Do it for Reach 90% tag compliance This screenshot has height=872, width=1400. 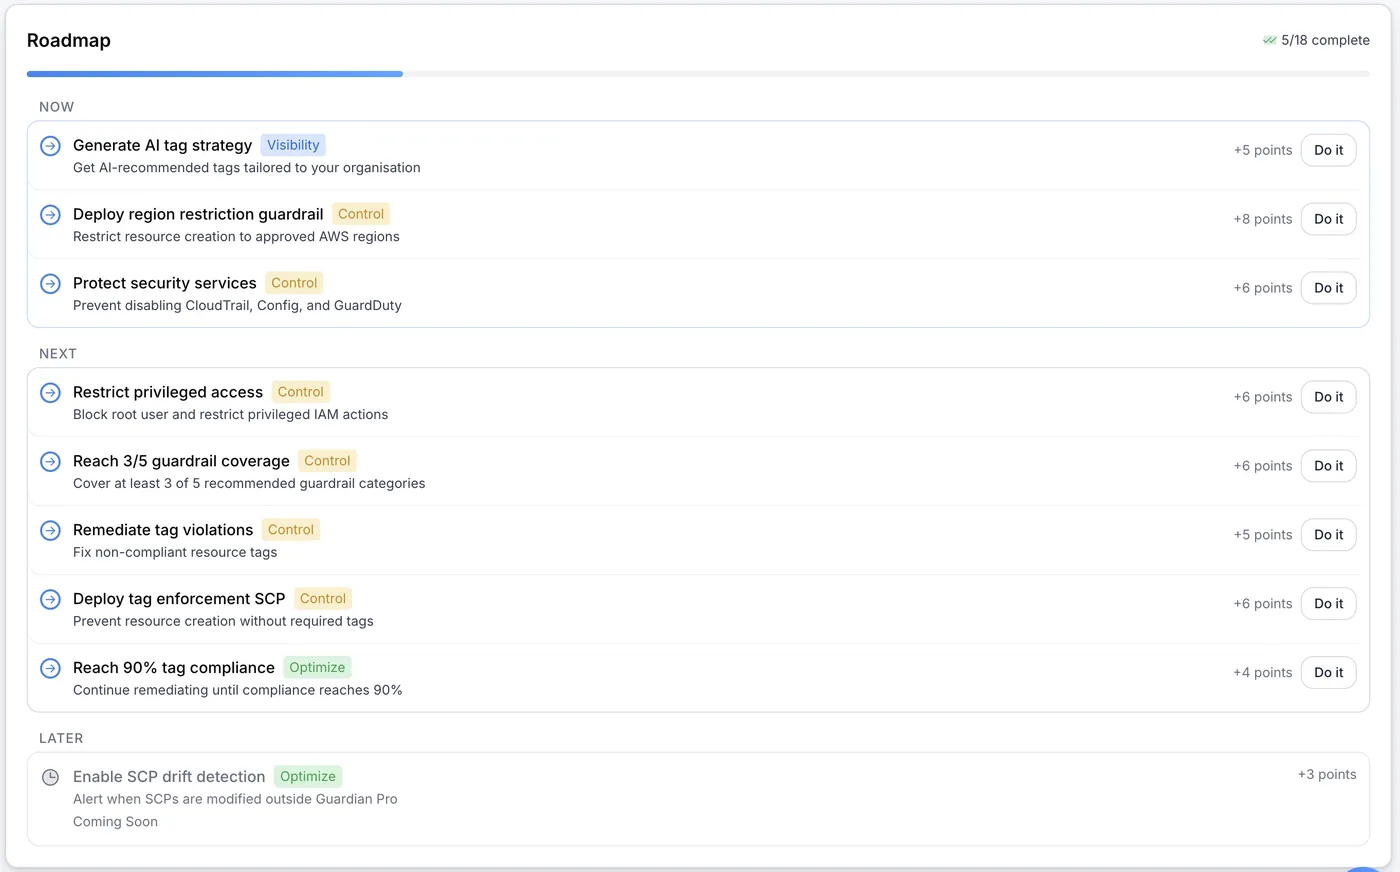click(1328, 673)
